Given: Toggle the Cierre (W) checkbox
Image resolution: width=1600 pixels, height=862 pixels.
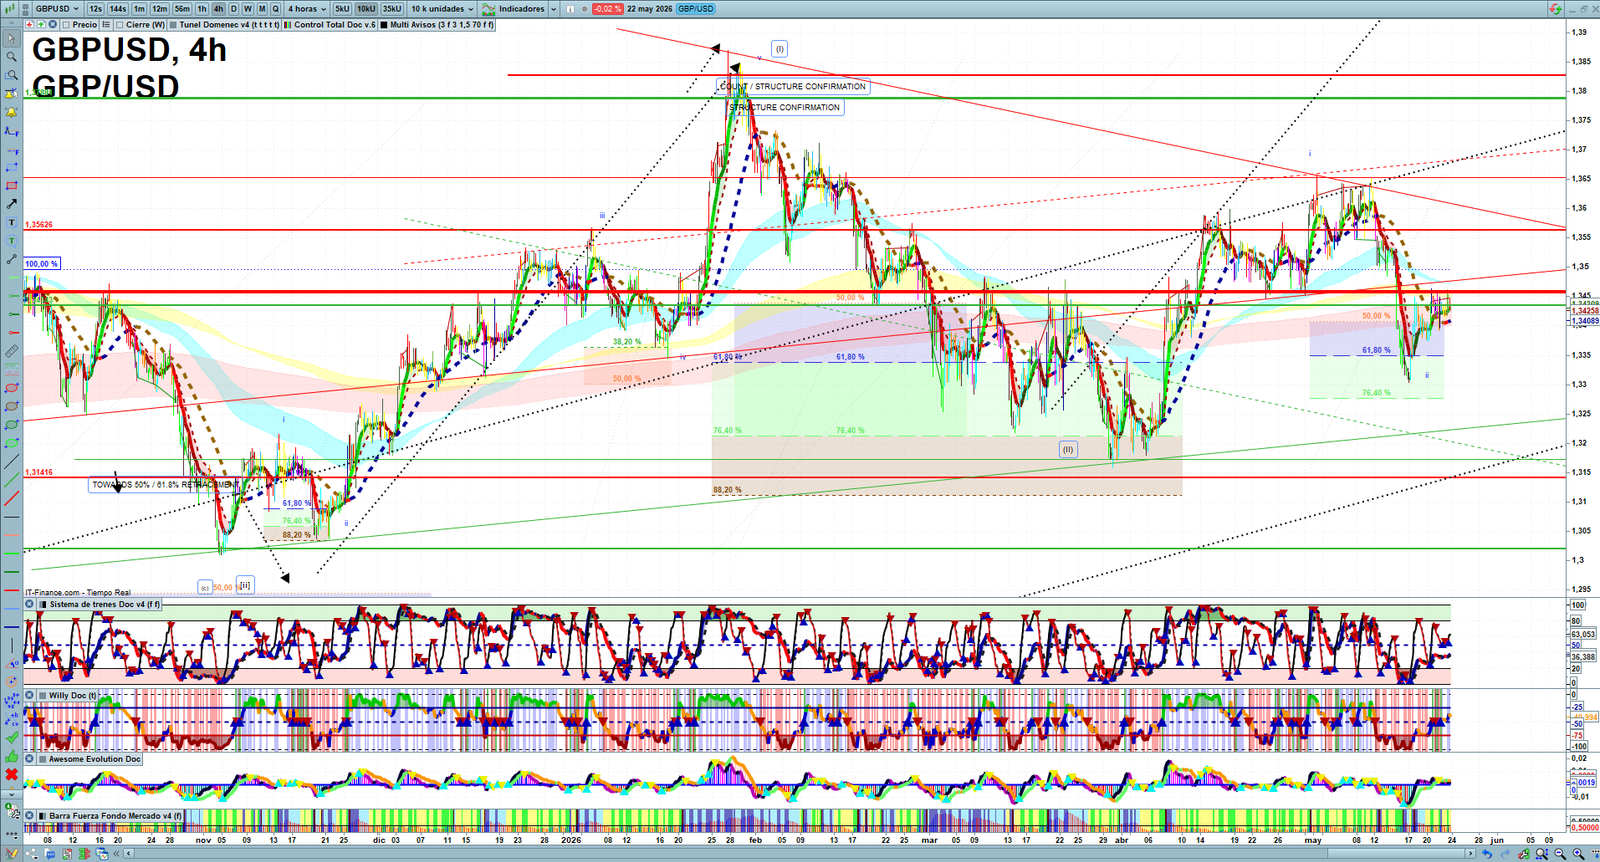Looking at the screenshot, I should (x=119, y=24).
